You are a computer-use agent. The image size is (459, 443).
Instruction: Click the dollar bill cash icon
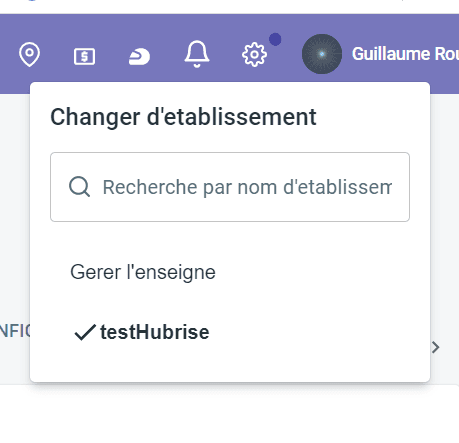[x=84, y=56]
